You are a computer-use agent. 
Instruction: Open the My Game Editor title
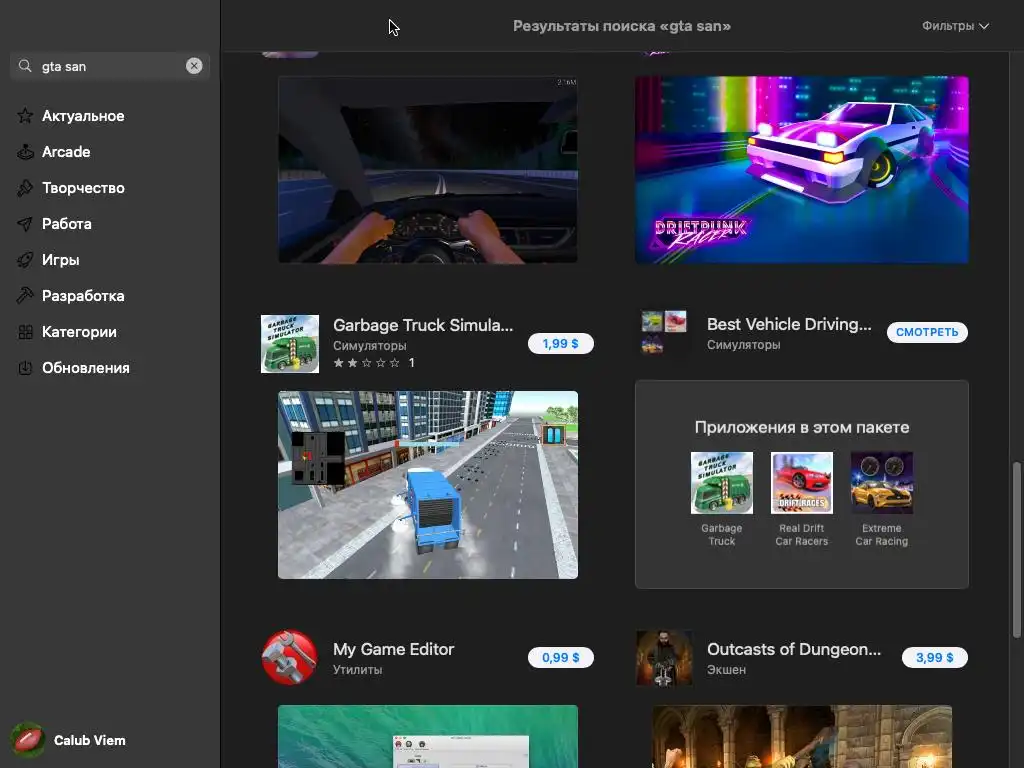(x=393, y=649)
